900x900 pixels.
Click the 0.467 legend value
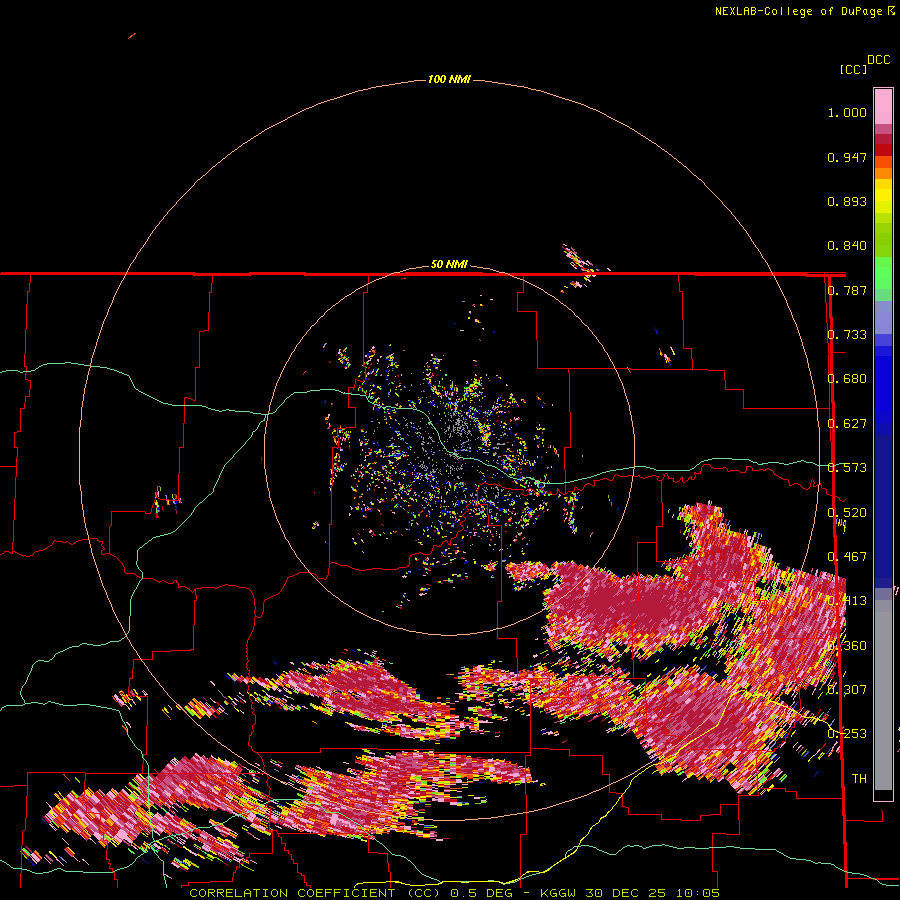pyautogui.click(x=847, y=557)
